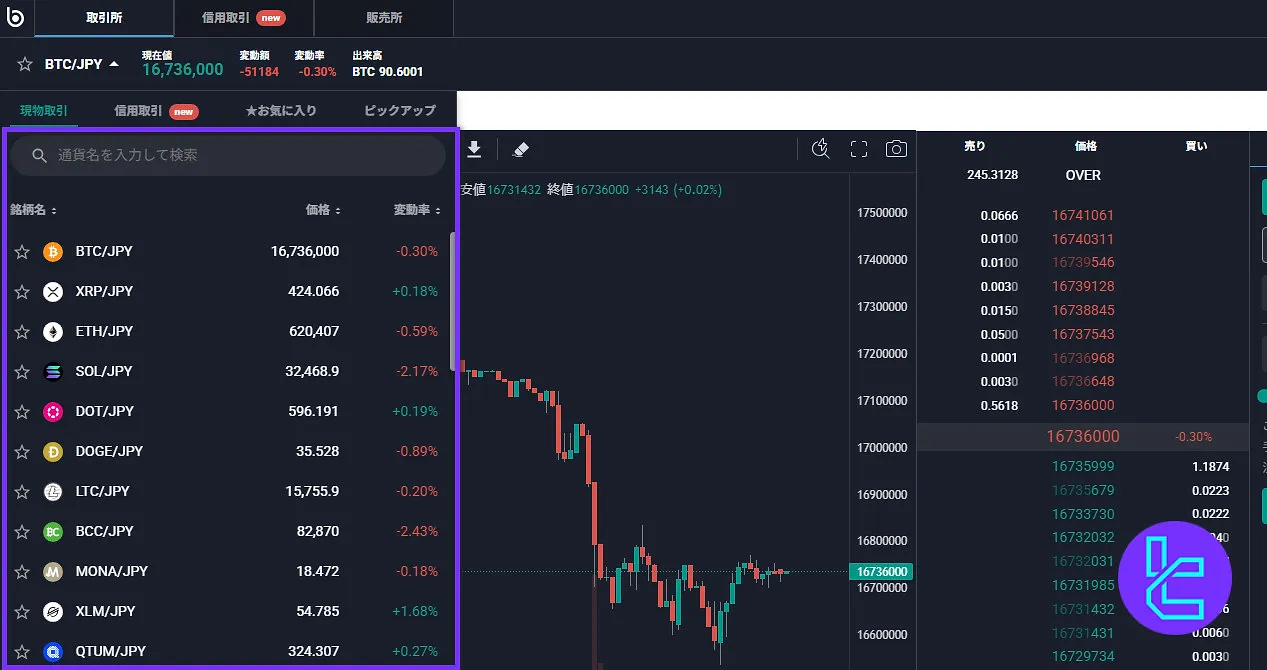
Task: Toggle the favorite star for SOL/JPY
Action: tap(22, 372)
